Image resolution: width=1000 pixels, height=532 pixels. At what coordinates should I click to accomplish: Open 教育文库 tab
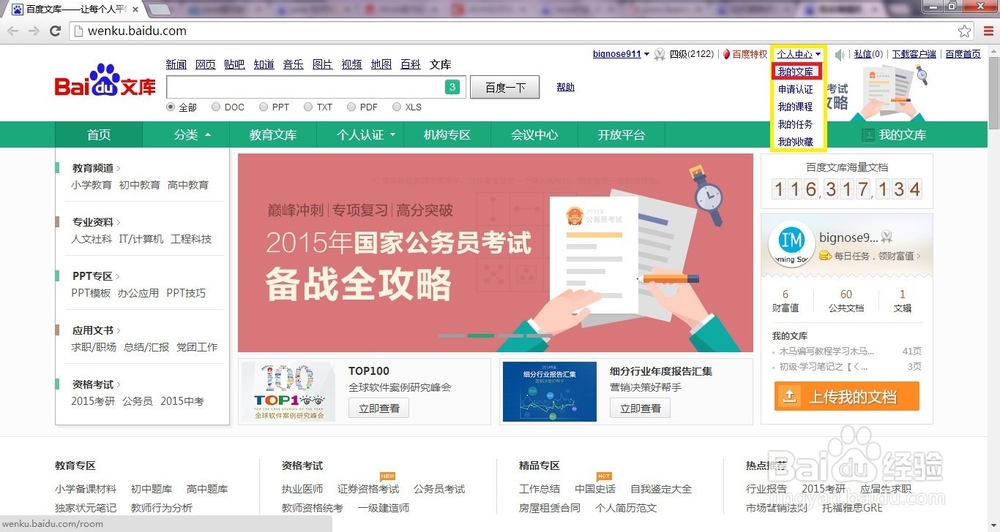tap(273, 135)
